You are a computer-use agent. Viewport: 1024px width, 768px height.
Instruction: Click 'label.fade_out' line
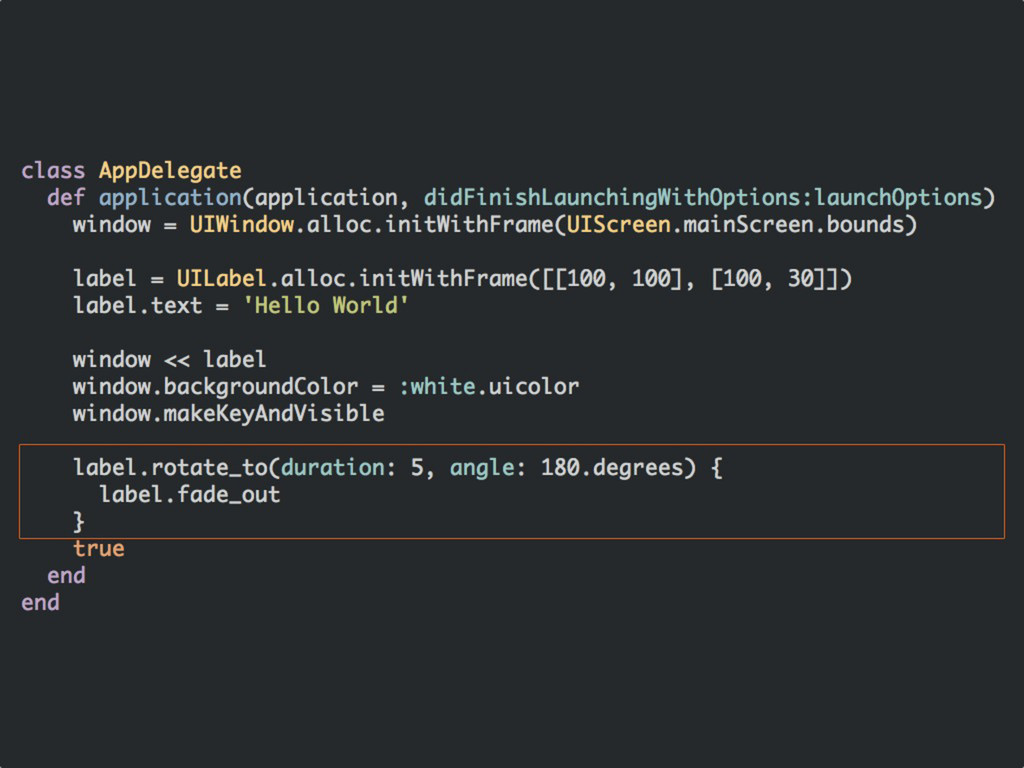click(189, 495)
